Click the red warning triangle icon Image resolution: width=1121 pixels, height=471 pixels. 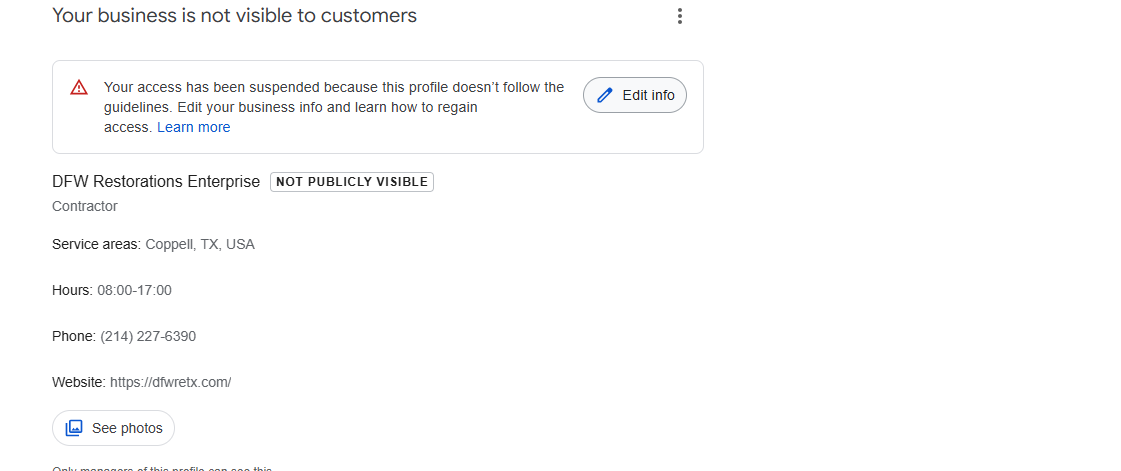pyautogui.click(x=79, y=88)
